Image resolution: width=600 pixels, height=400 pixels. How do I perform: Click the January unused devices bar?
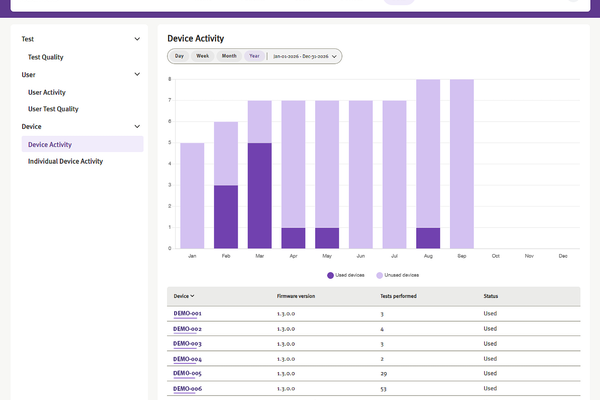pos(192,196)
